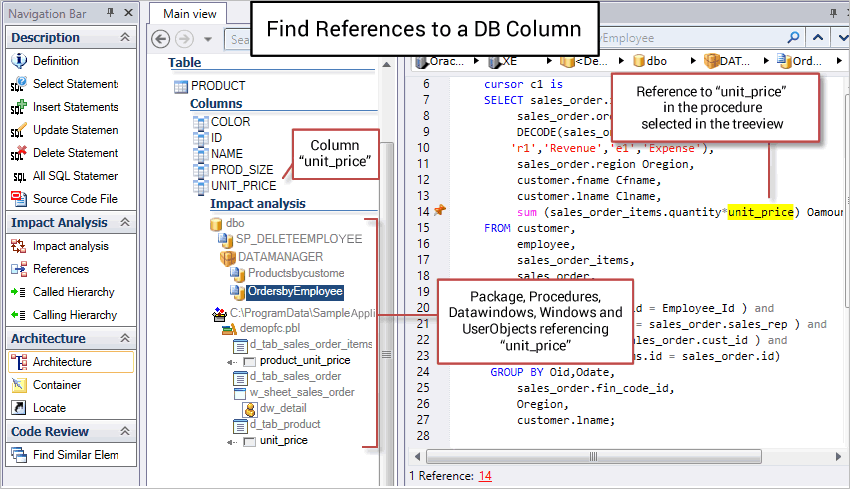Viewport: 850px width, 489px height.
Task: Select SP_DELETEEMPLOYEE procedure
Action: pyautogui.click(x=290, y=239)
